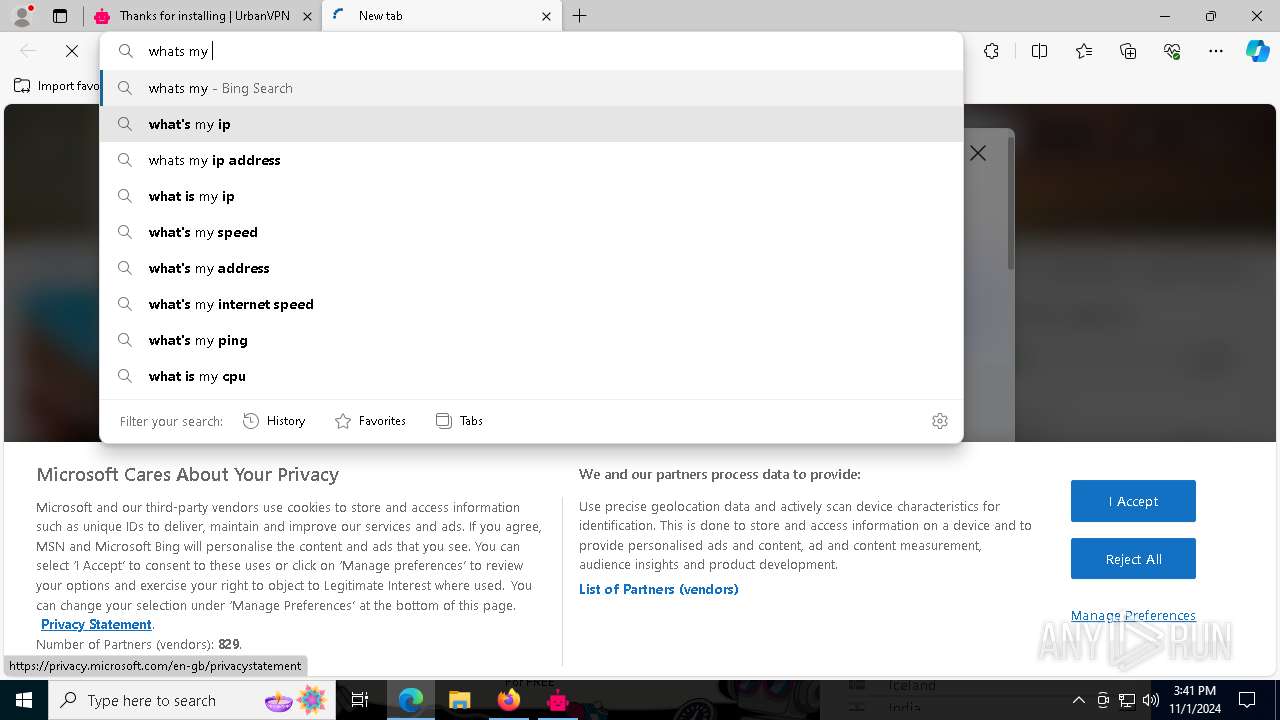Select 'what is my cpu' suggestion
The image size is (1280, 720).
click(x=531, y=376)
